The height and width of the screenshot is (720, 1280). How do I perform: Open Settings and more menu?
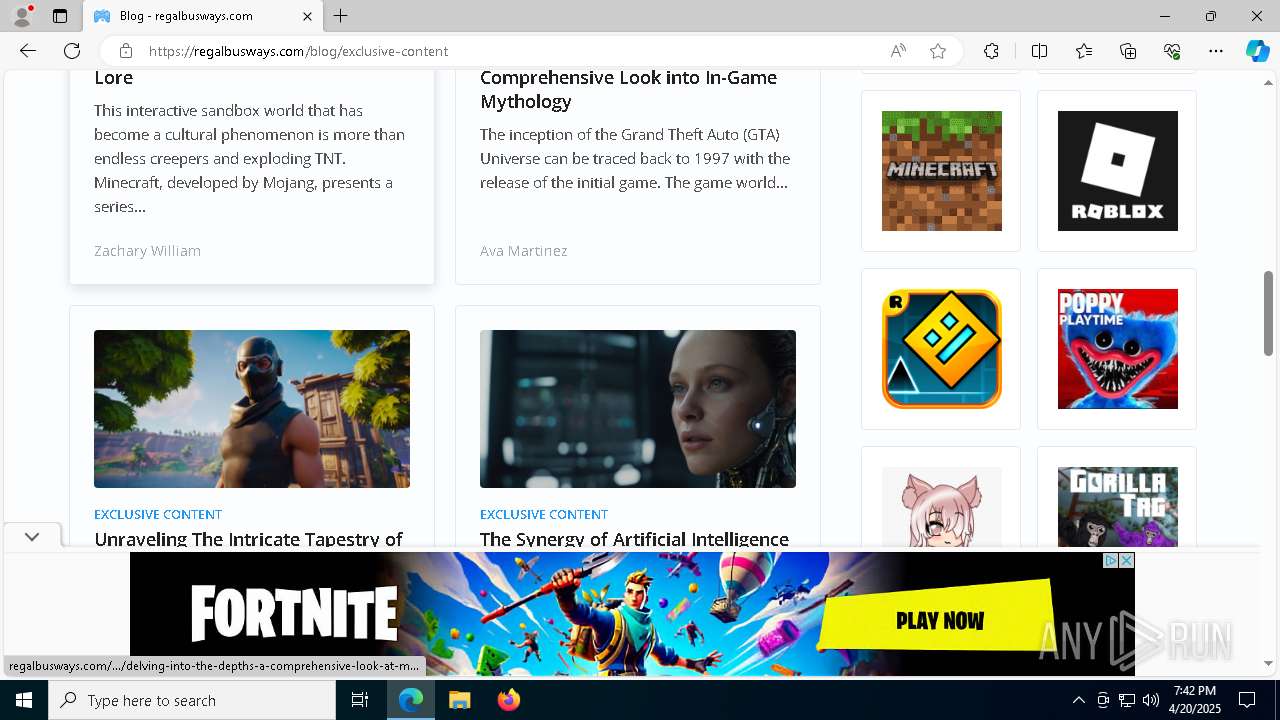coord(1216,51)
